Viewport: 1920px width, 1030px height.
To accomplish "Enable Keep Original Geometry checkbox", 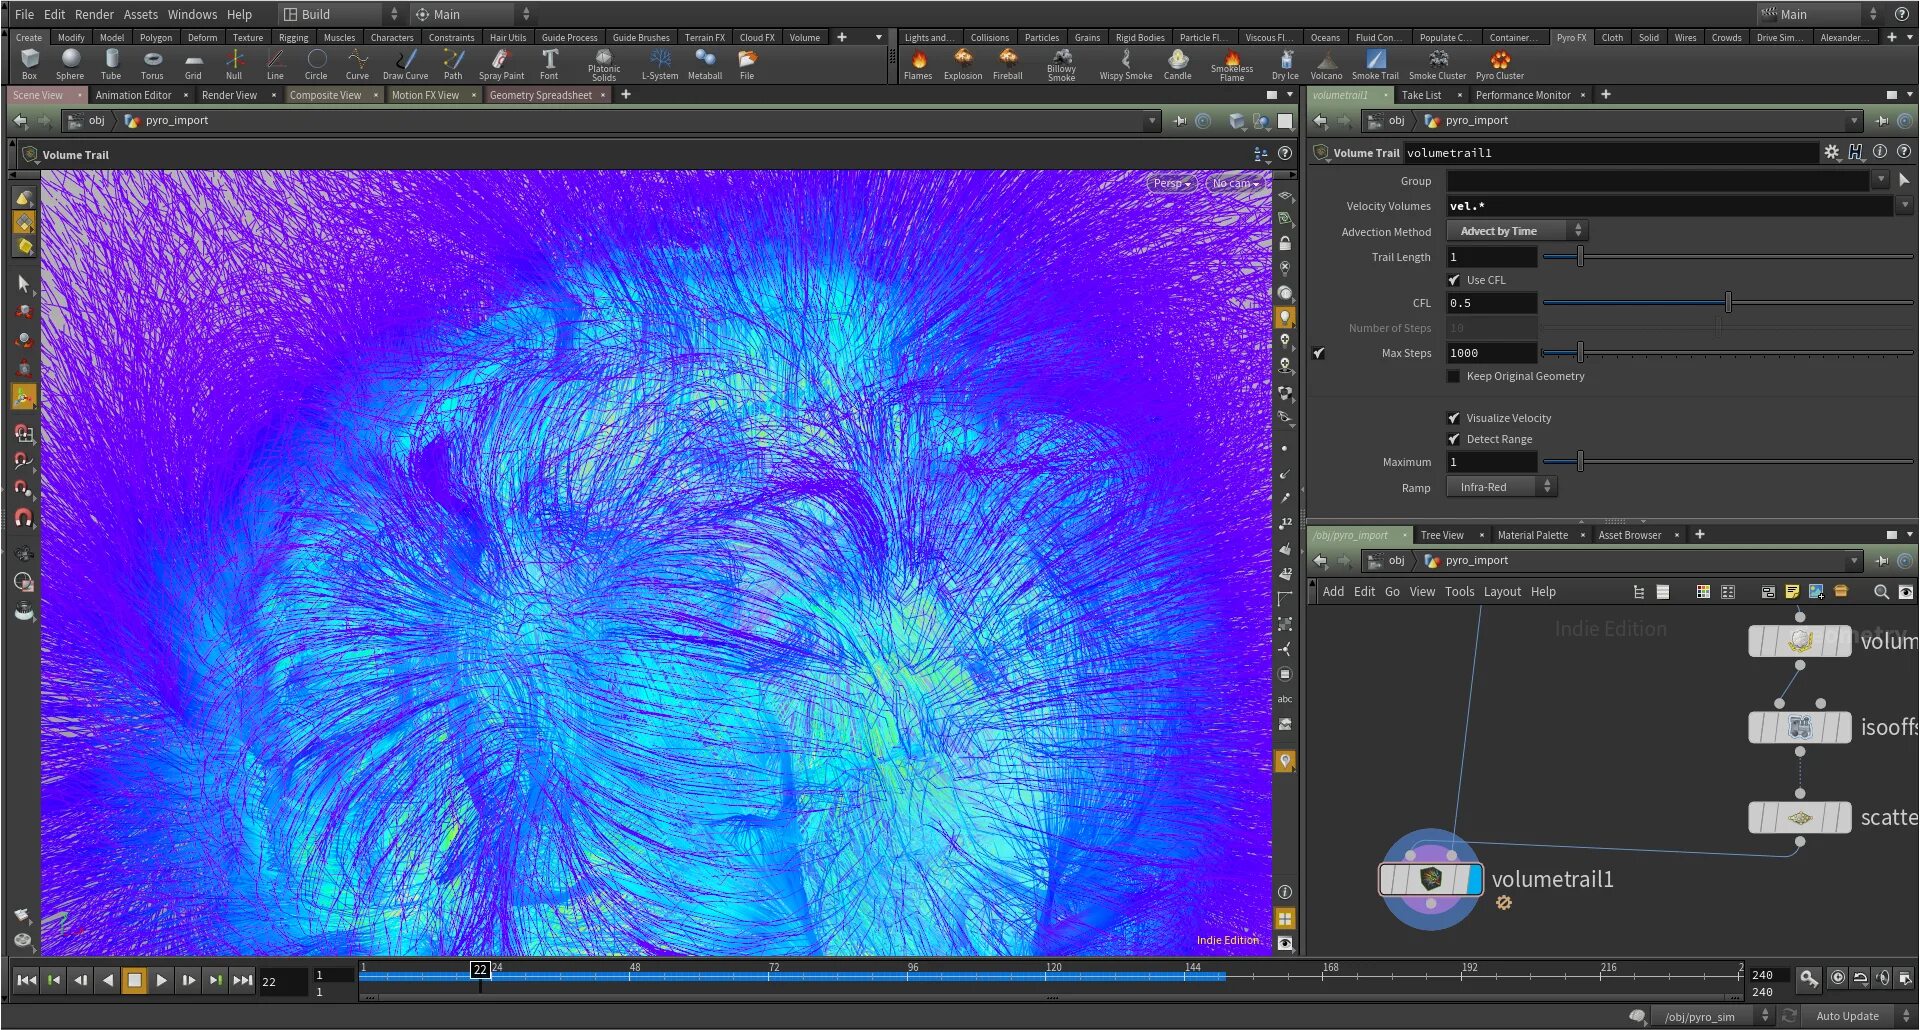I will coord(1454,376).
